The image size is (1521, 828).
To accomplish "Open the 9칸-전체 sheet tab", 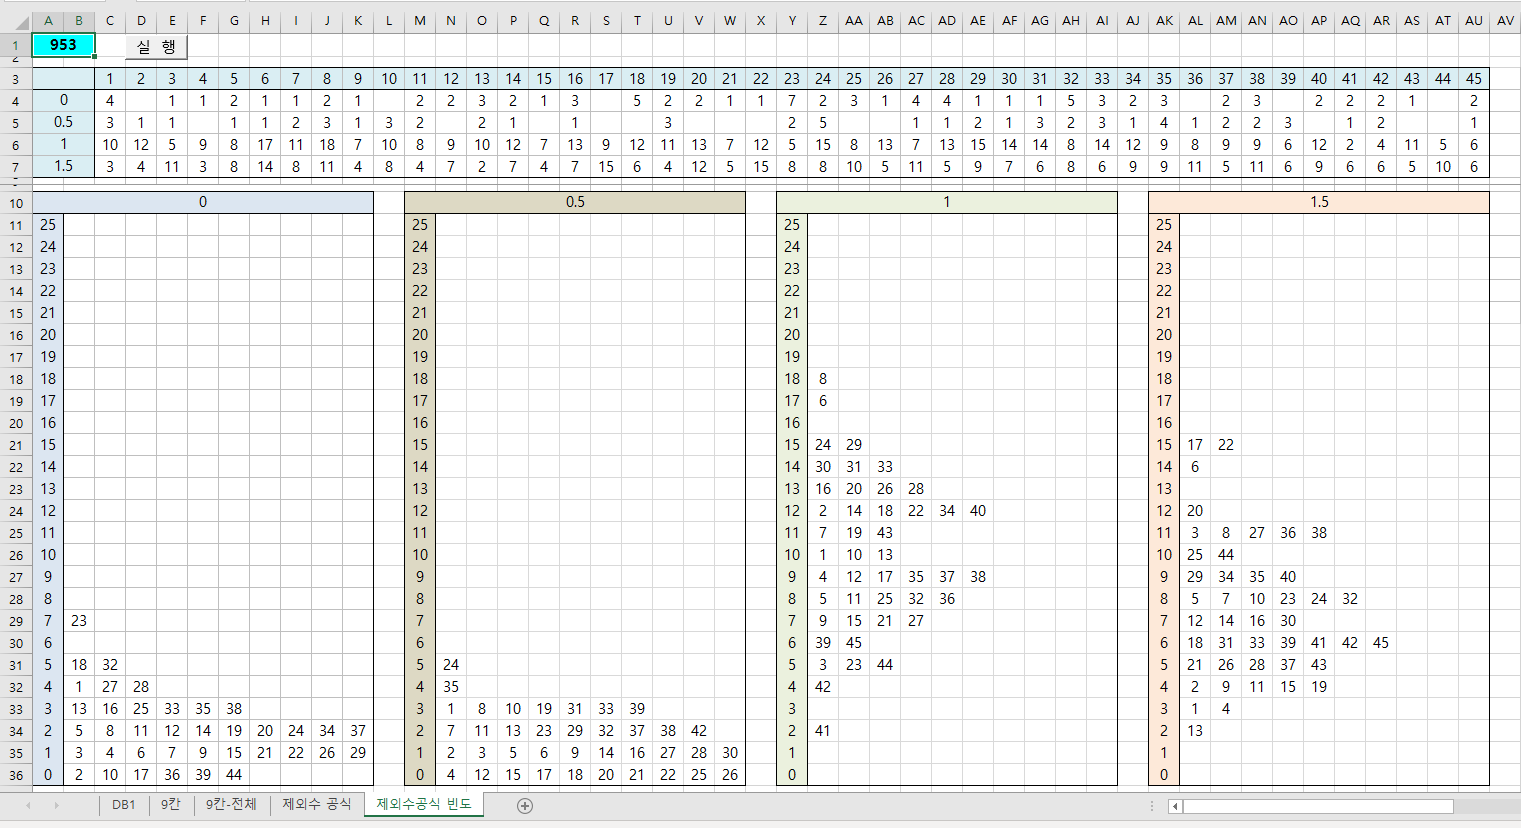I will [231, 805].
